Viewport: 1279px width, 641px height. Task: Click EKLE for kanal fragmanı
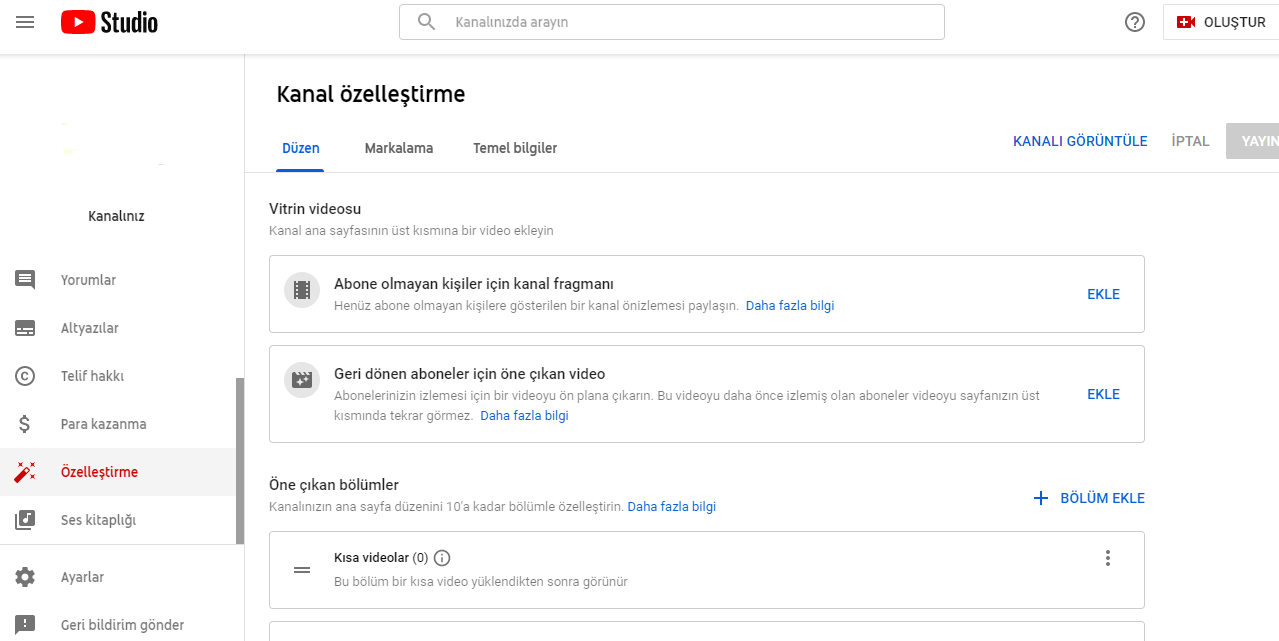pyautogui.click(x=1103, y=294)
